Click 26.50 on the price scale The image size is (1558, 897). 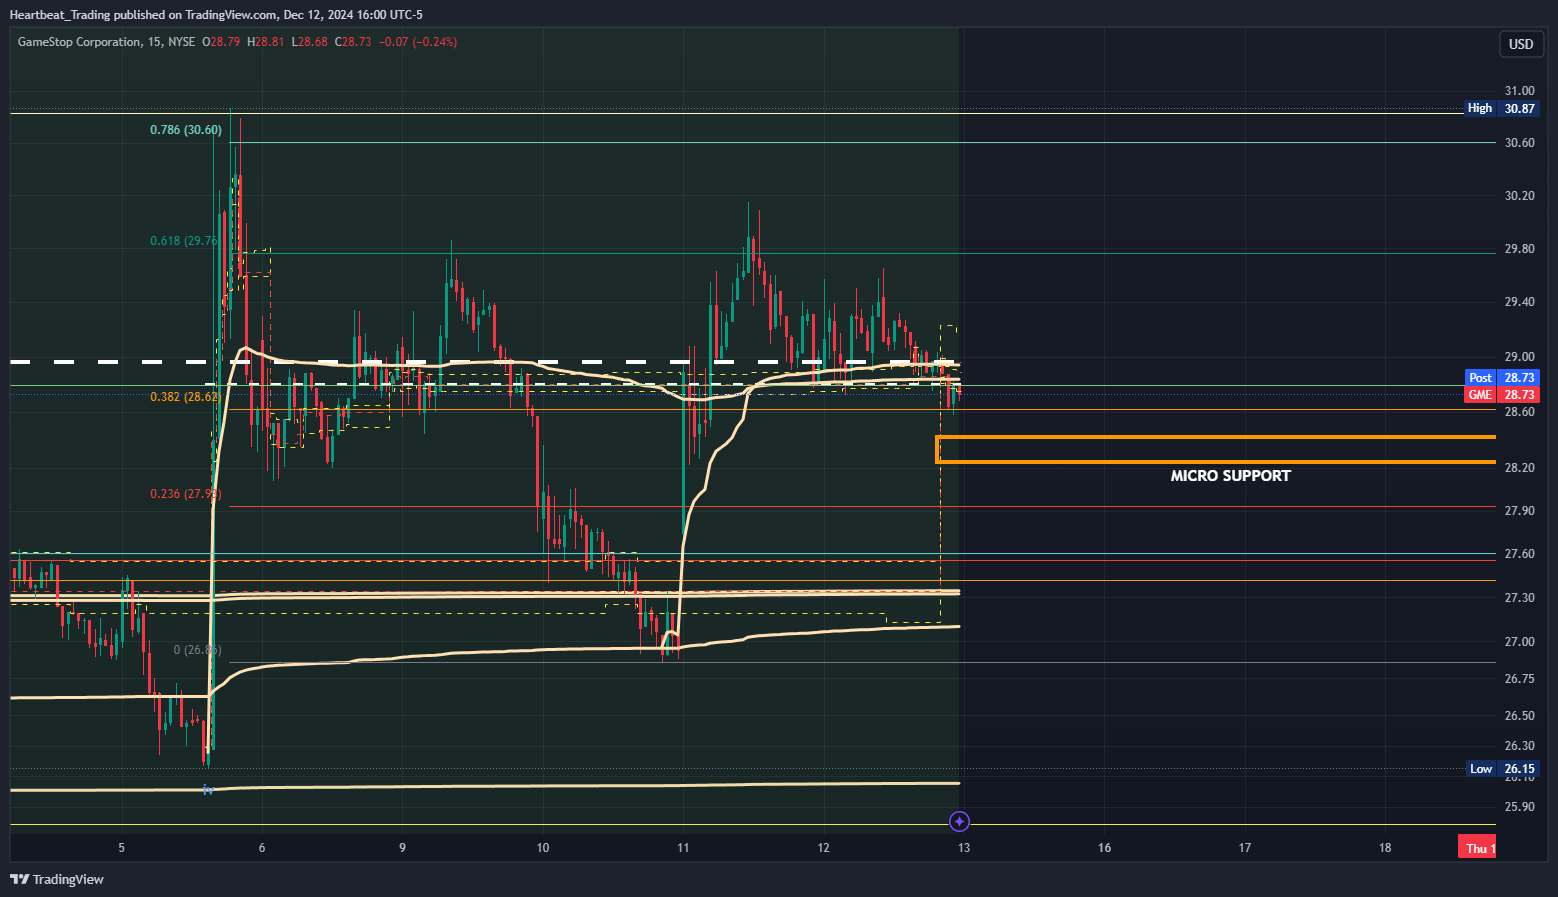click(1519, 716)
